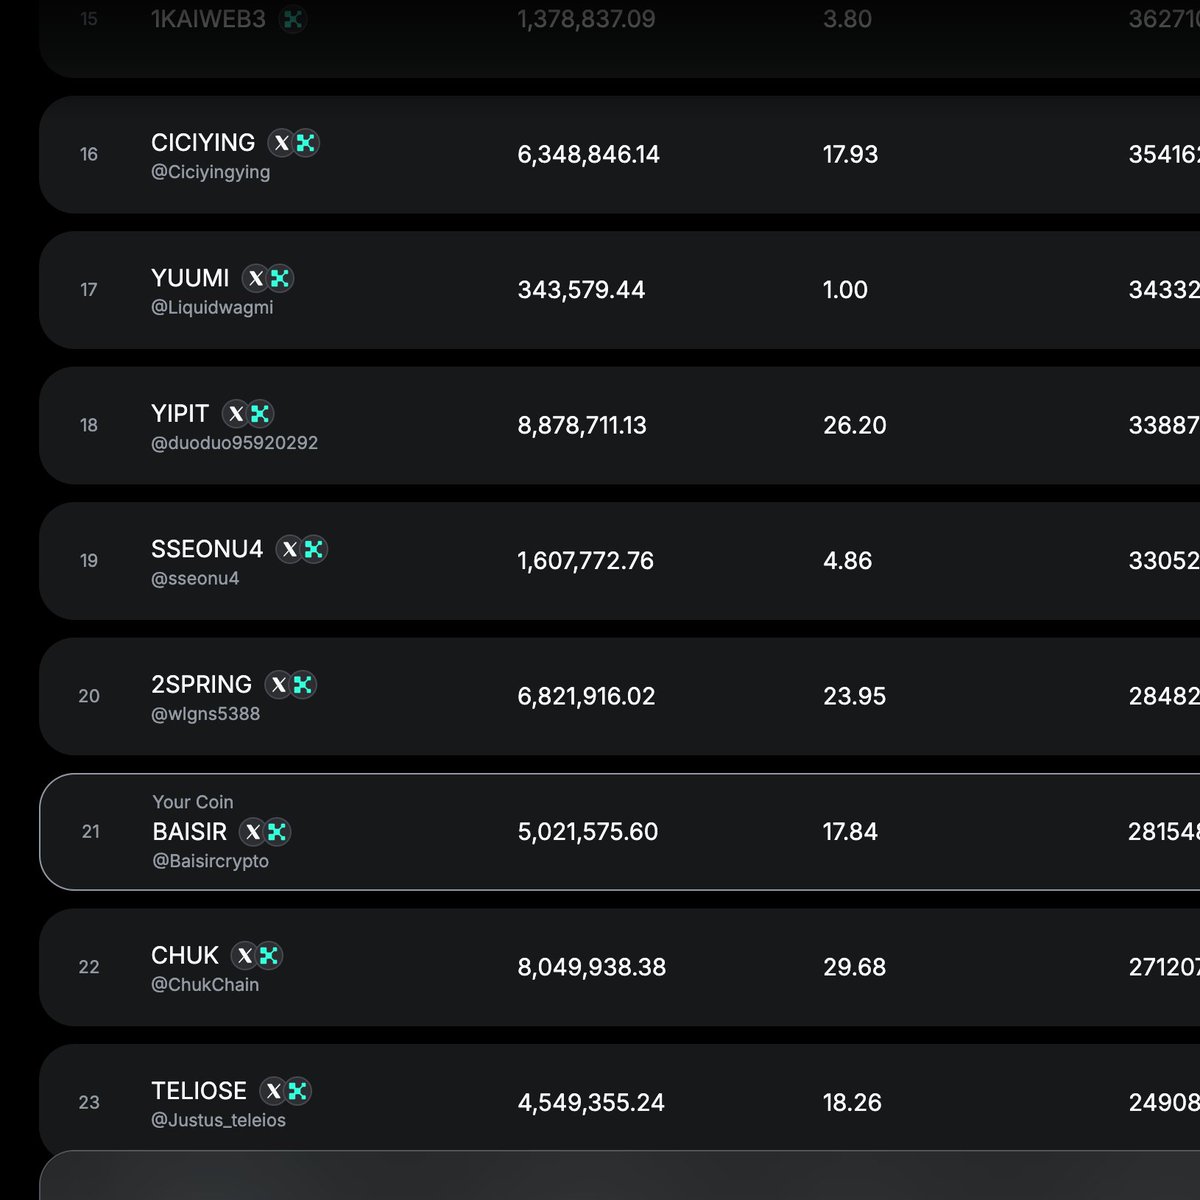Screen dimensions: 1200x1200
Task: Click the TELIOSE coin name
Action: (x=199, y=1091)
